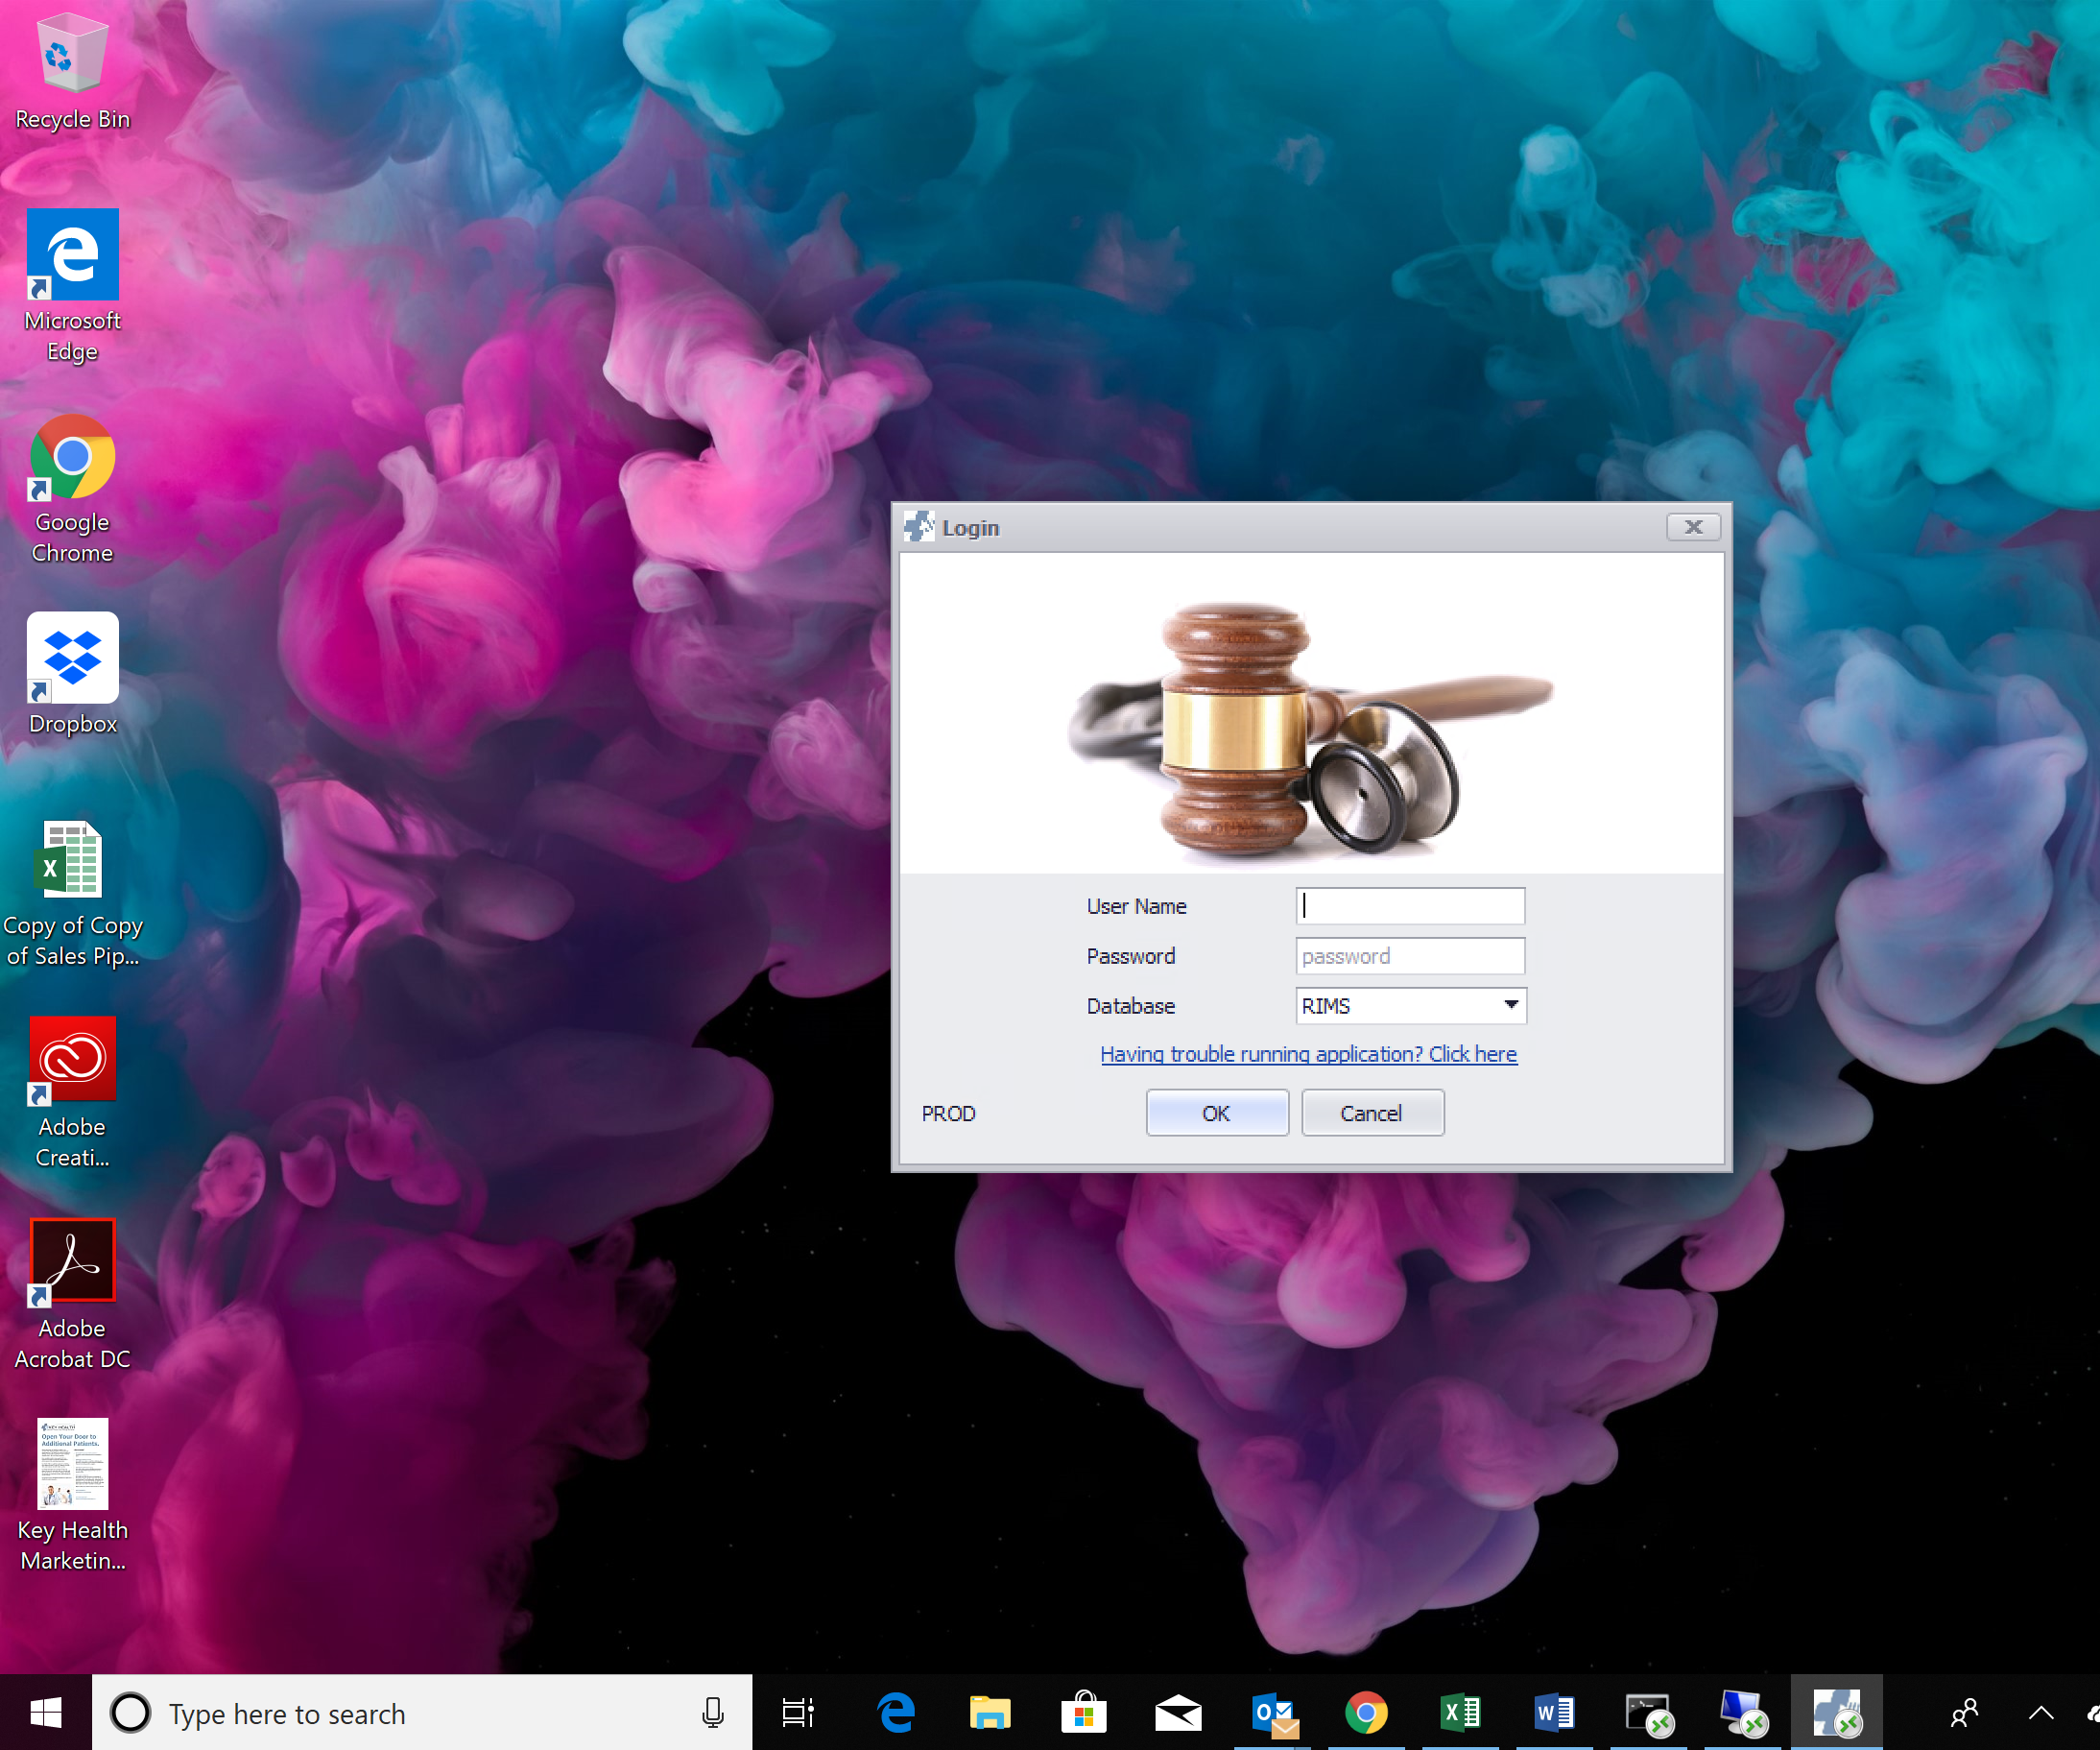Click Outlook icon in the taskbar

click(x=1274, y=1714)
